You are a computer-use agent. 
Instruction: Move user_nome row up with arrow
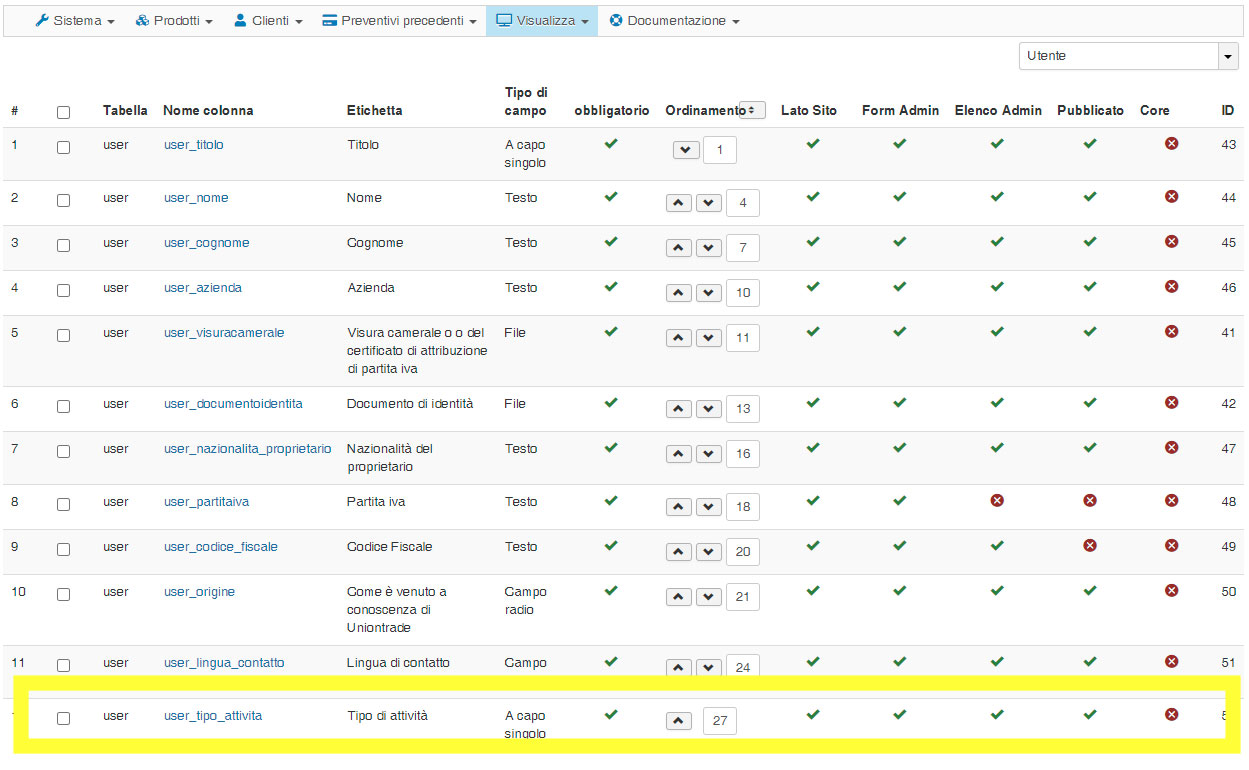tap(679, 203)
